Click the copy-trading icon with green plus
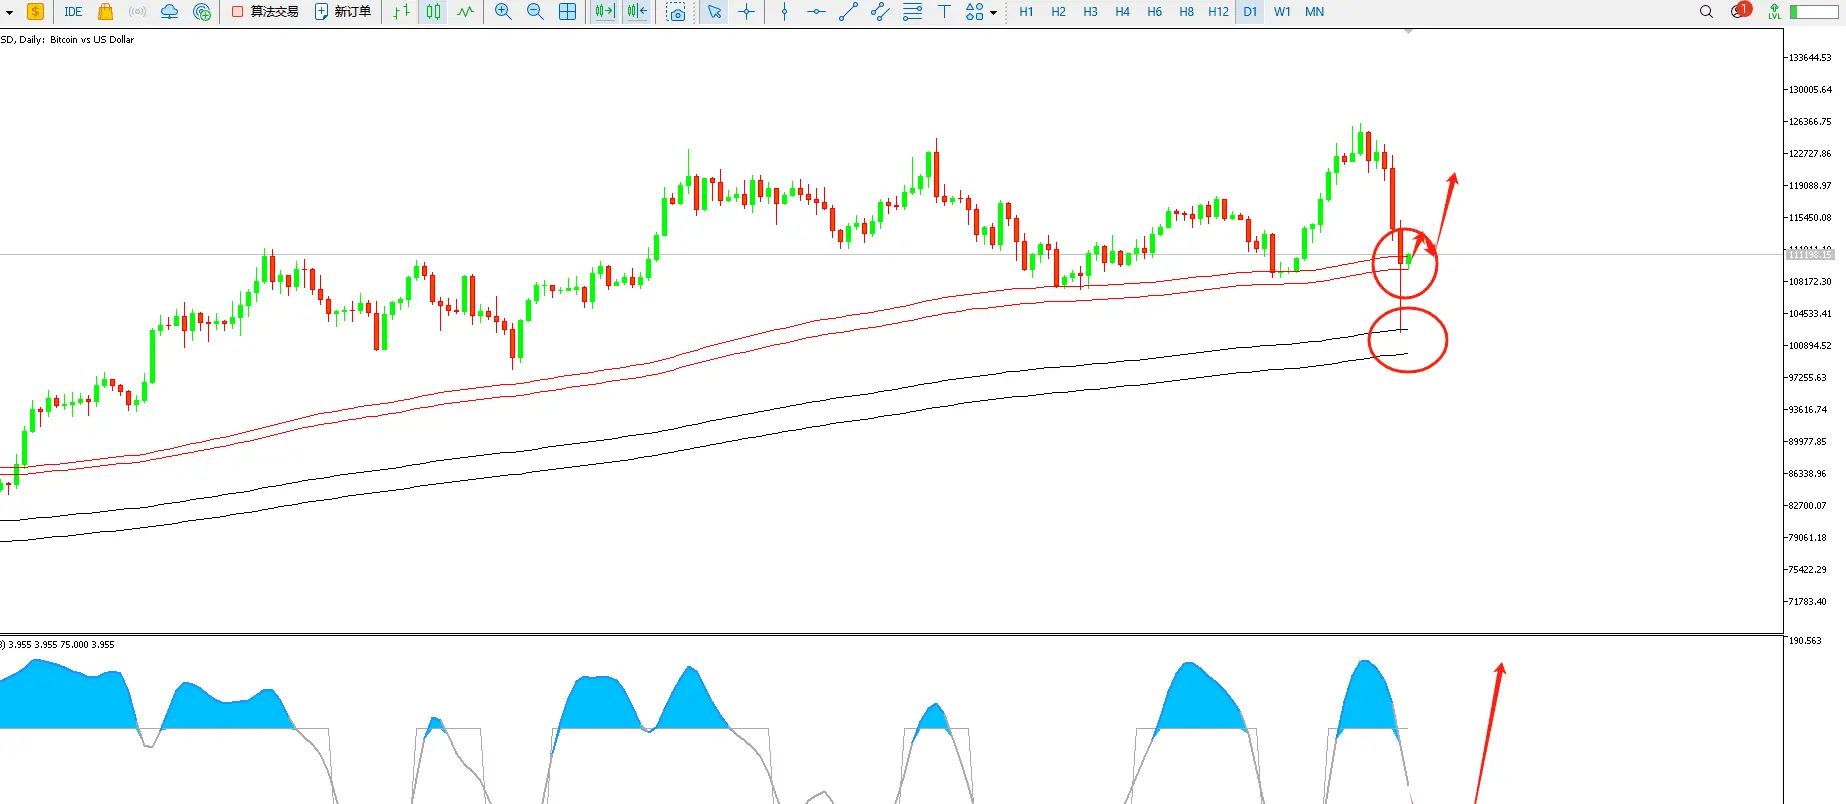 click(x=202, y=12)
